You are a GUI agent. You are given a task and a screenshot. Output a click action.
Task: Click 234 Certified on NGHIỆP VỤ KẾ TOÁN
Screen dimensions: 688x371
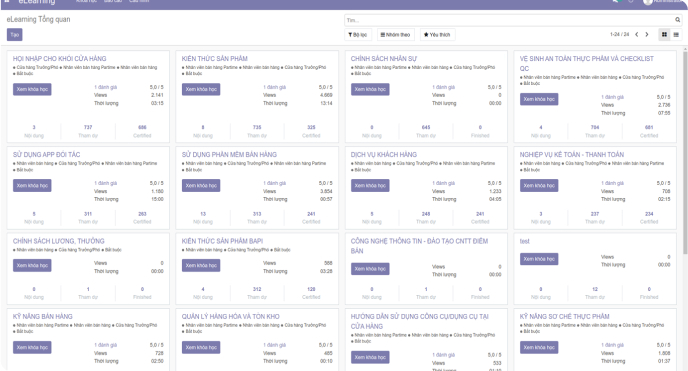tap(649, 218)
